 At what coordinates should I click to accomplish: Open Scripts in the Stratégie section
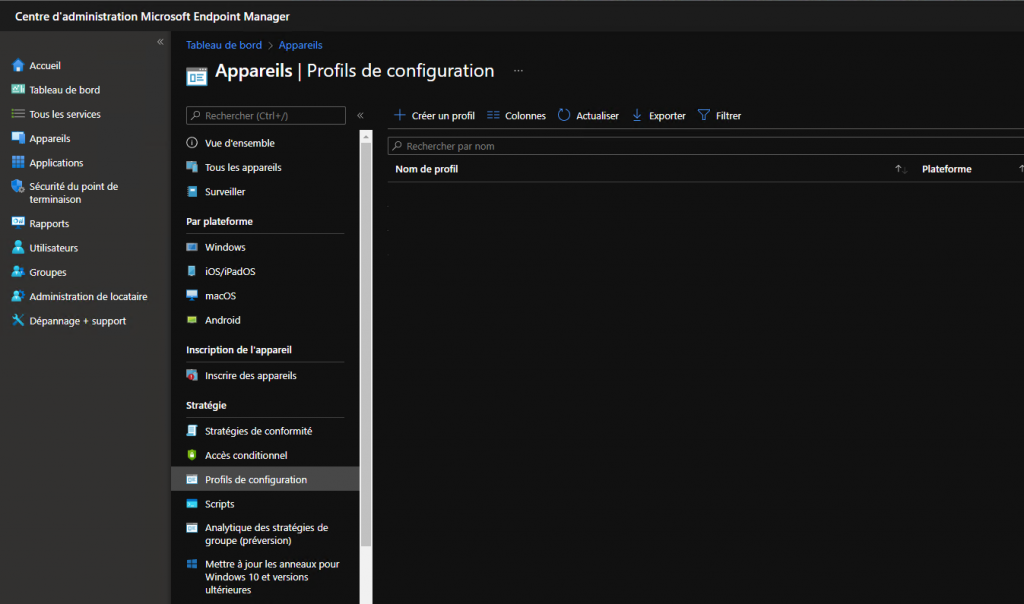(x=219, y=504)
